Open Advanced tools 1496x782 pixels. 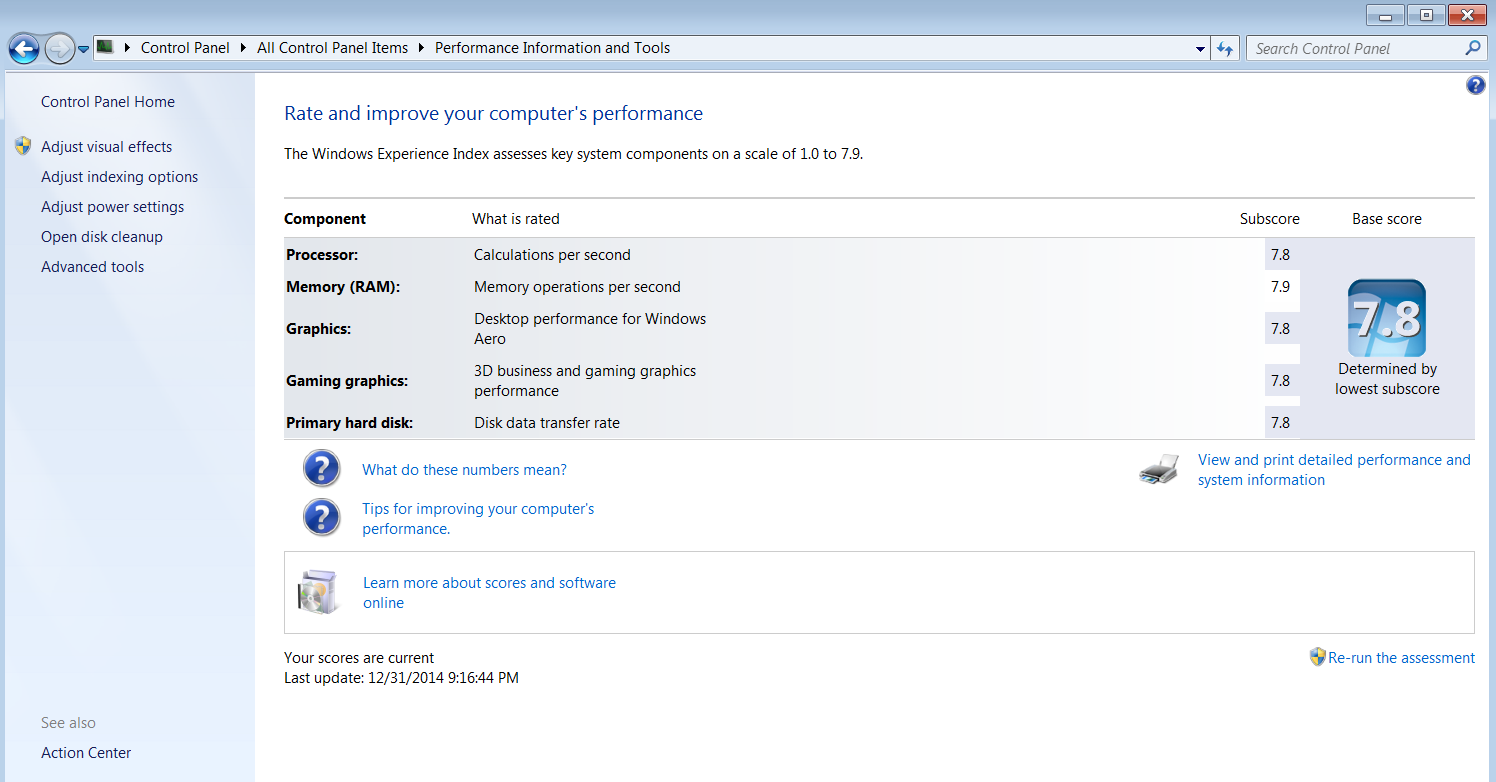(93, 267)
